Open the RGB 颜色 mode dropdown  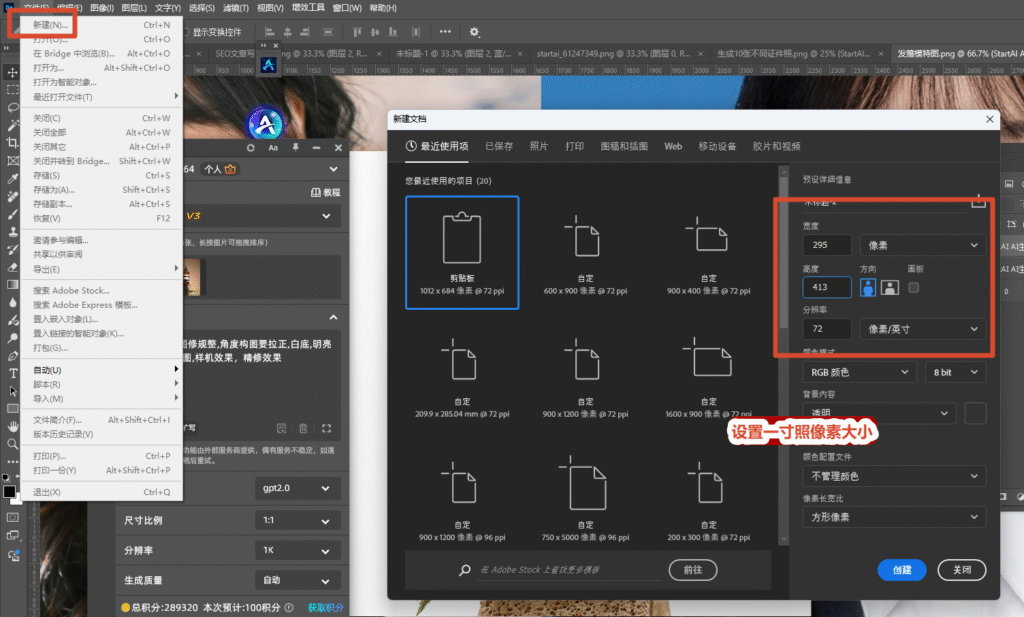tap(859, 372)
